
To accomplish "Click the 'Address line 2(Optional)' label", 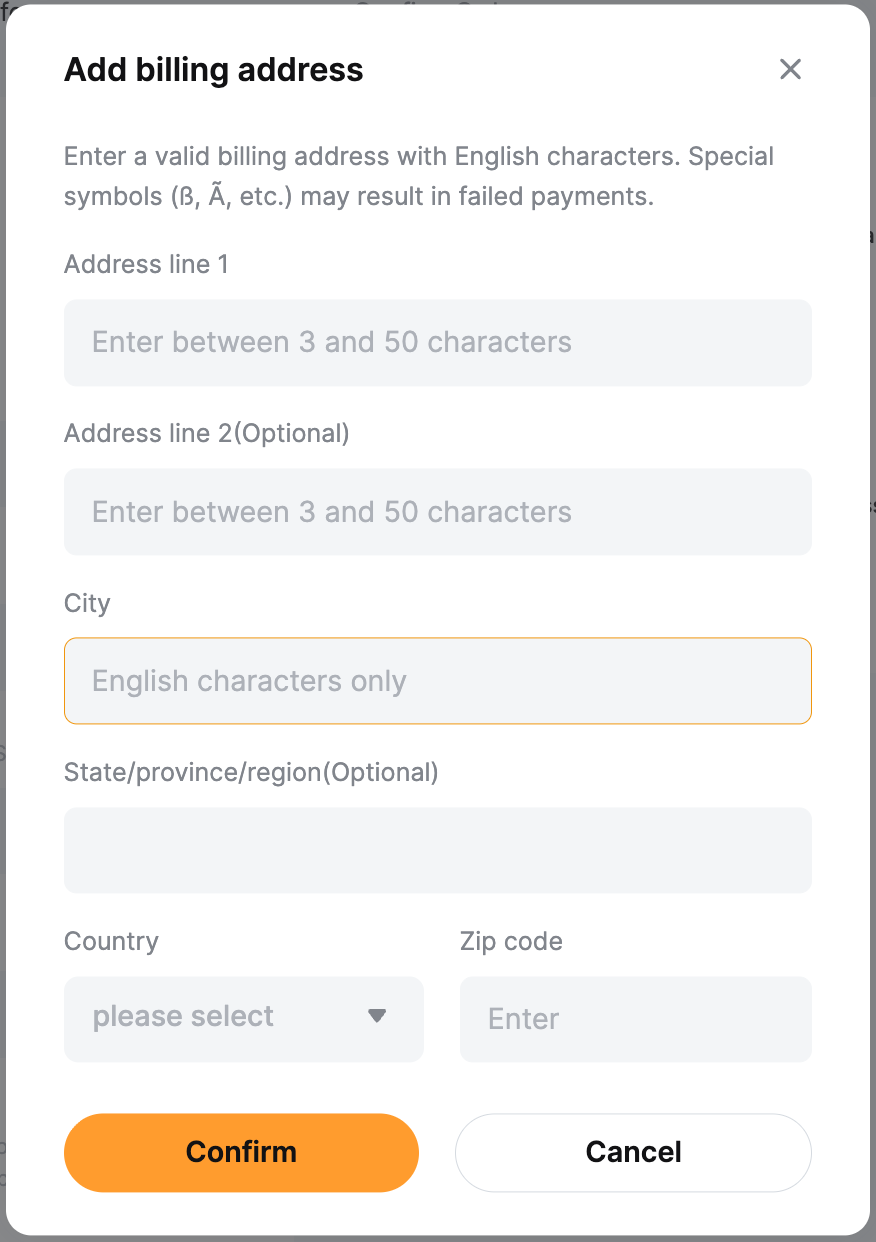I will click(x=207, y=433).
